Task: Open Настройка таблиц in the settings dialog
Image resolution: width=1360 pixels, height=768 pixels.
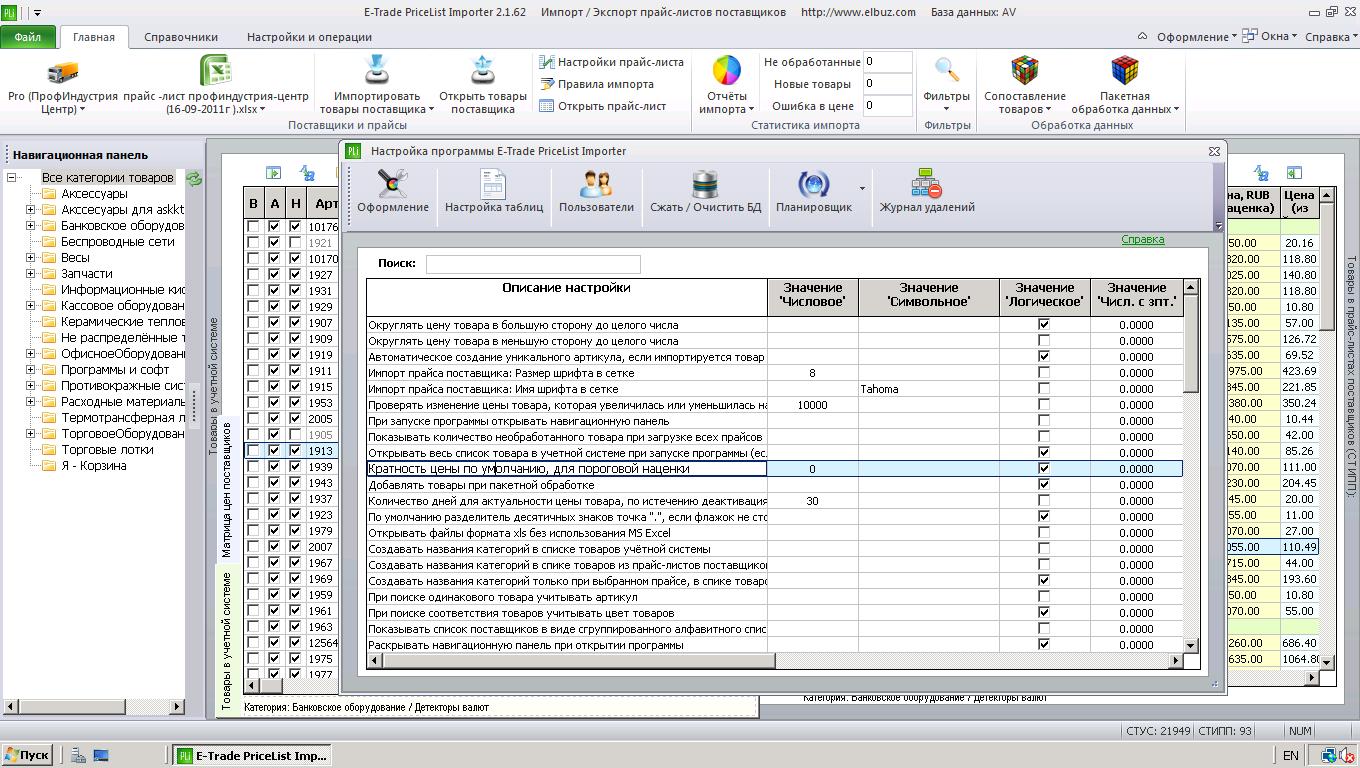Action: (494, 191)
